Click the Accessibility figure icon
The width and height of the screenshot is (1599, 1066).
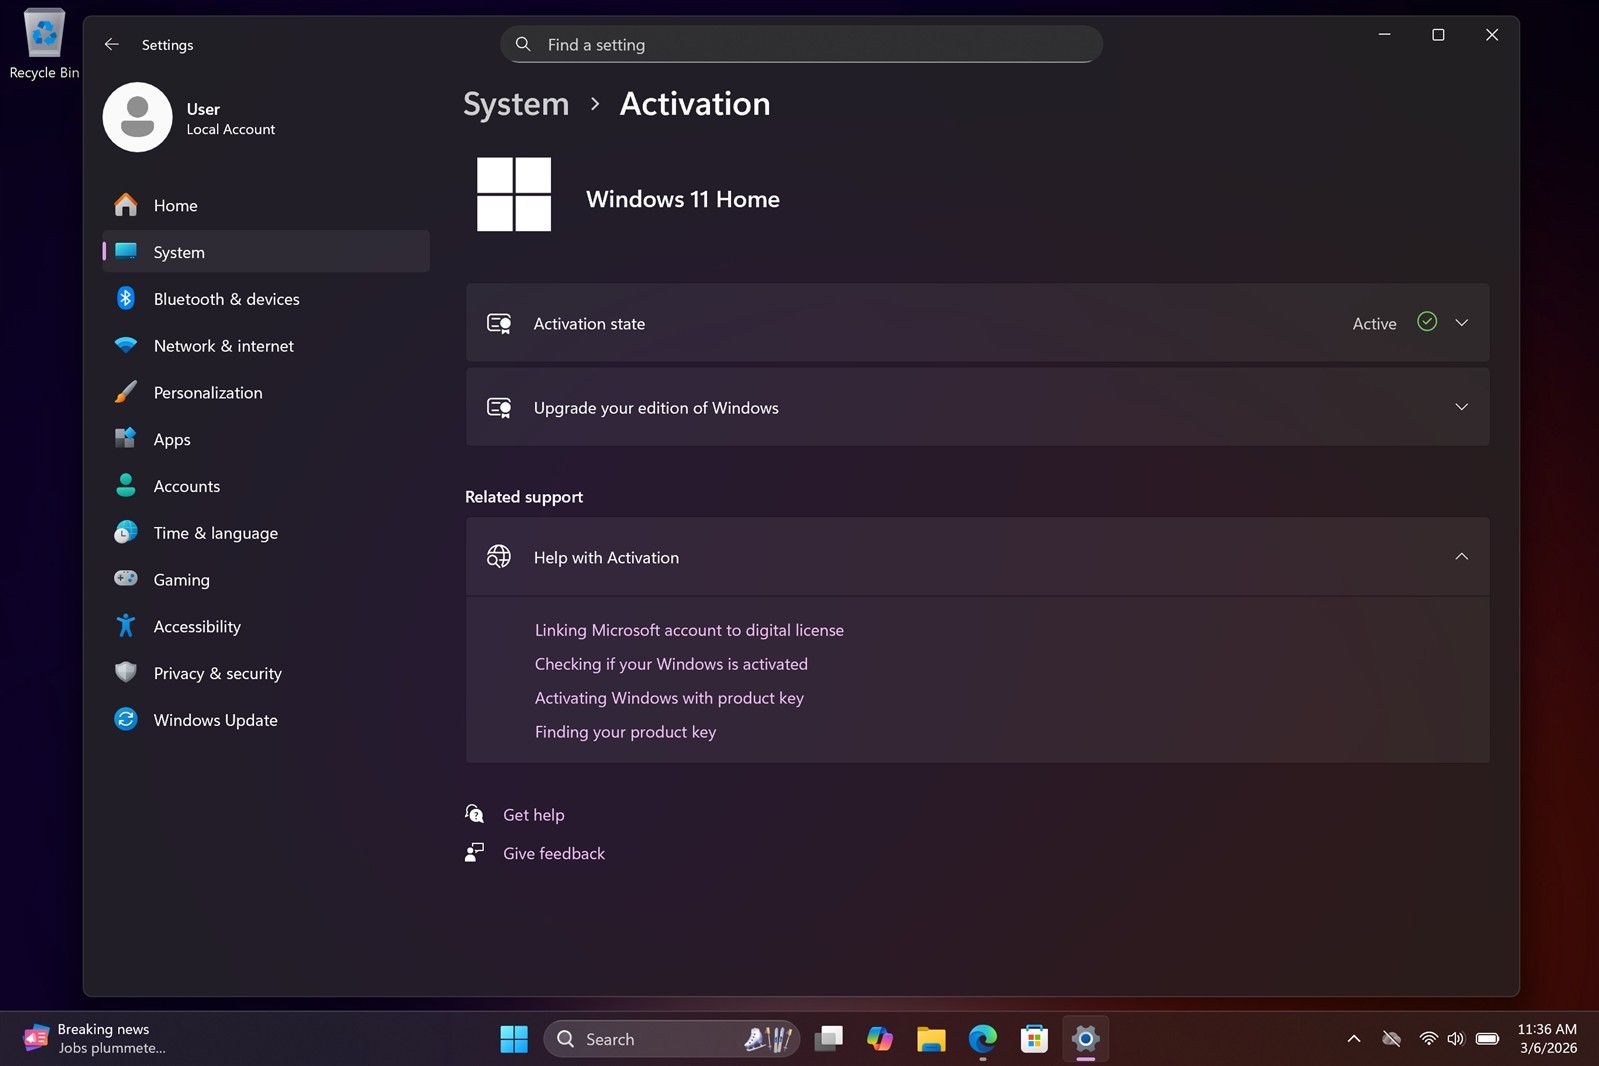point(126,625)
